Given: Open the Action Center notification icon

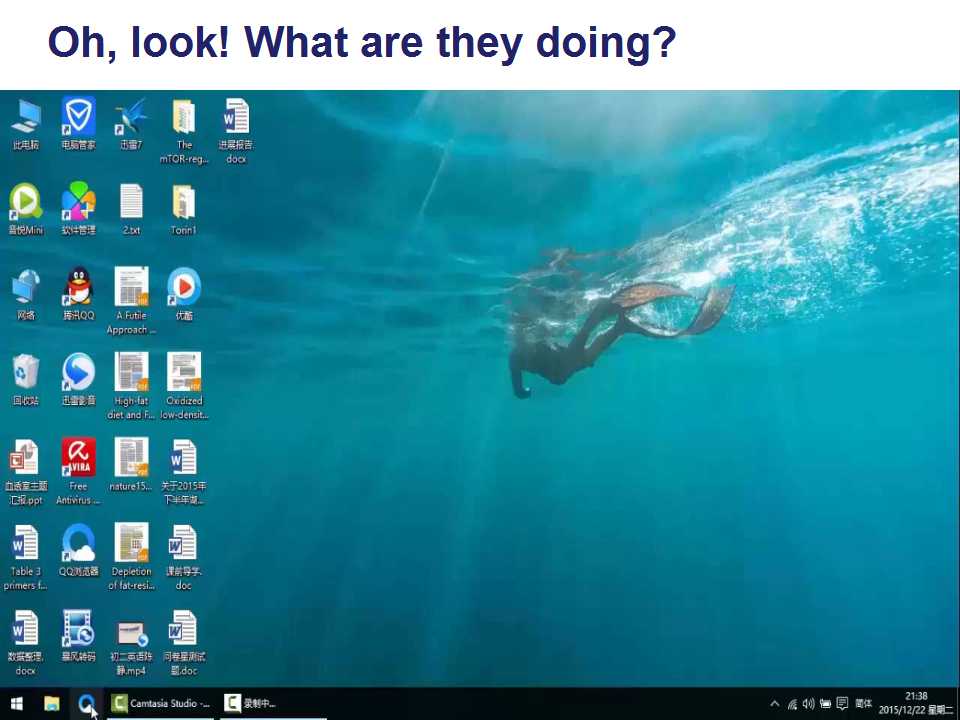Looking at the screenshot, I should coord(842,704).
